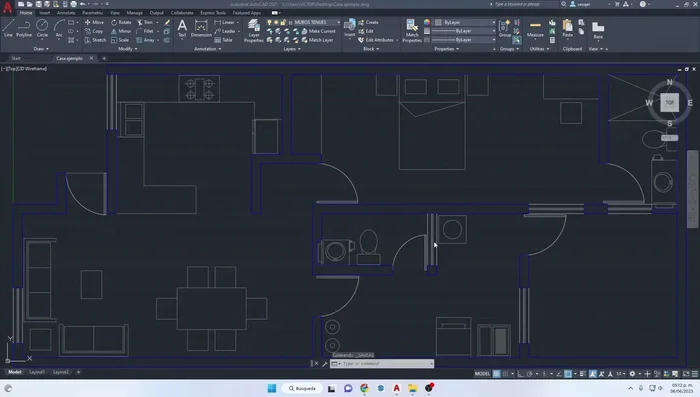Open the Insert ribbon tab

tap(45, 13)
